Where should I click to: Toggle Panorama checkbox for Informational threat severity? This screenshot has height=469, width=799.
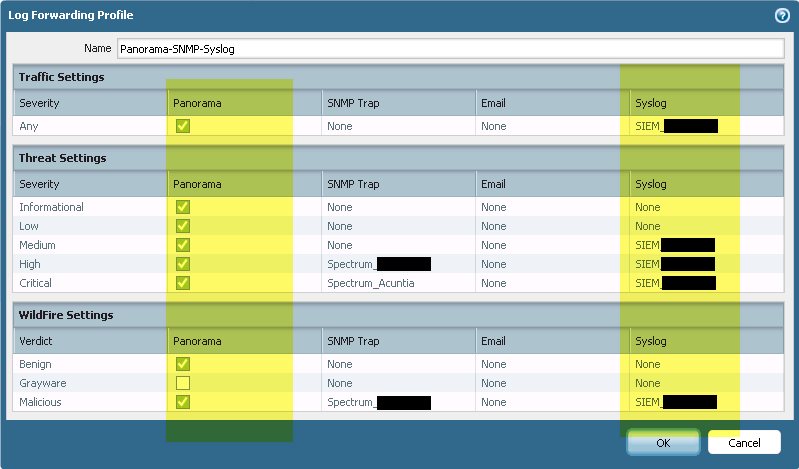coord(182,207)
